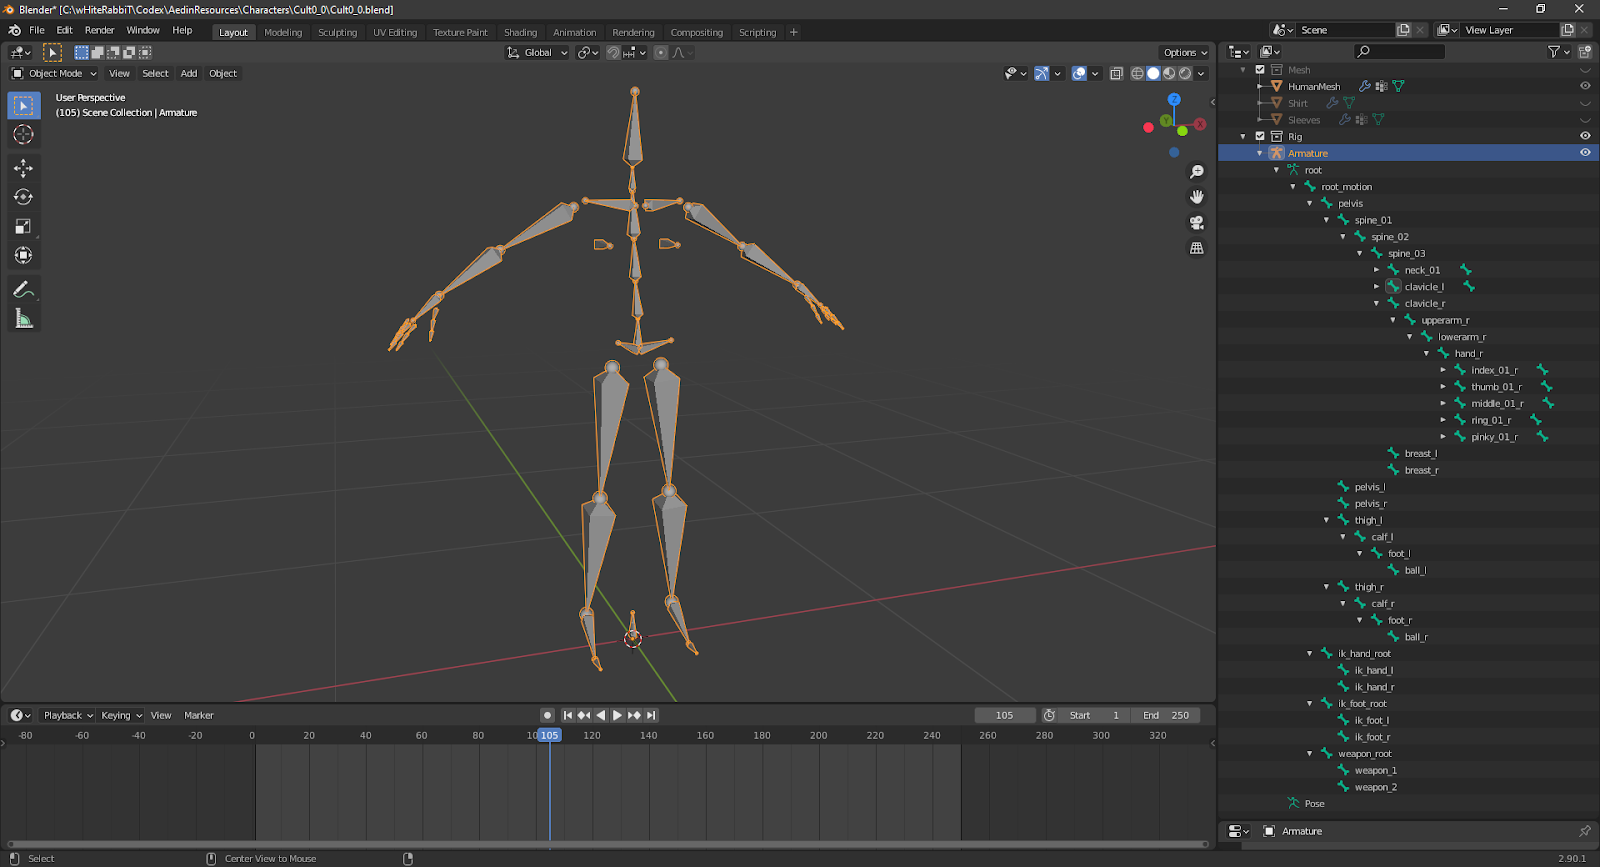Open the Global transform orientation dropdown

pos(538,52)
